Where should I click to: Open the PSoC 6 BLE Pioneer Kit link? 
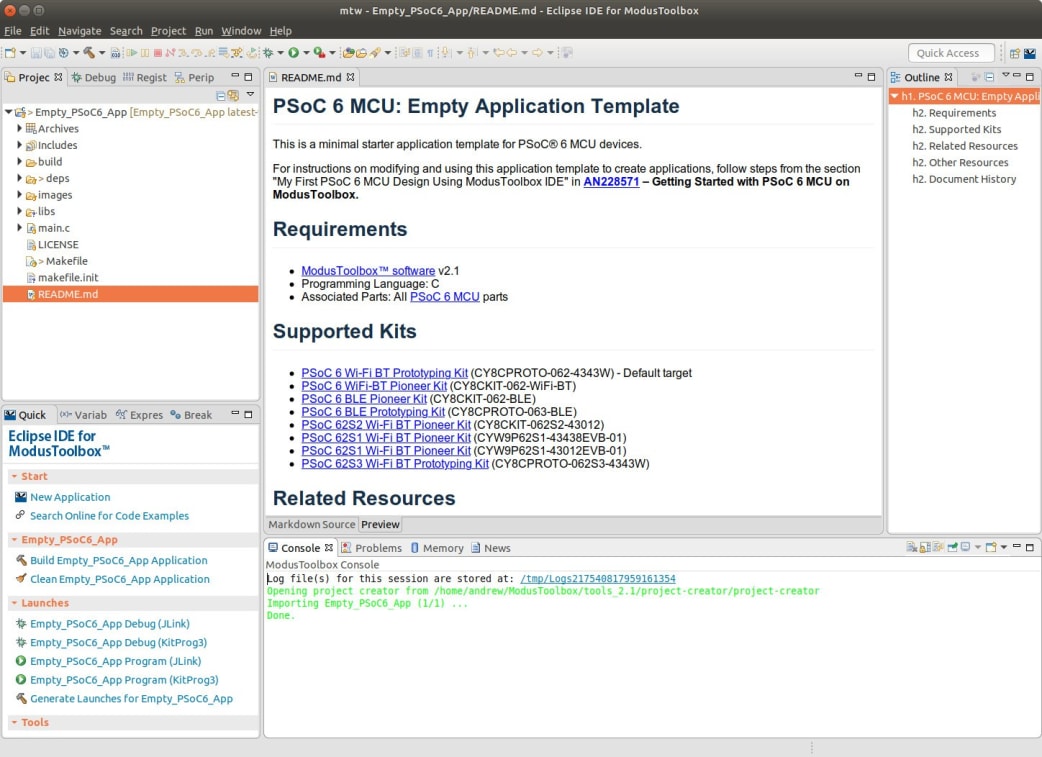364,399
